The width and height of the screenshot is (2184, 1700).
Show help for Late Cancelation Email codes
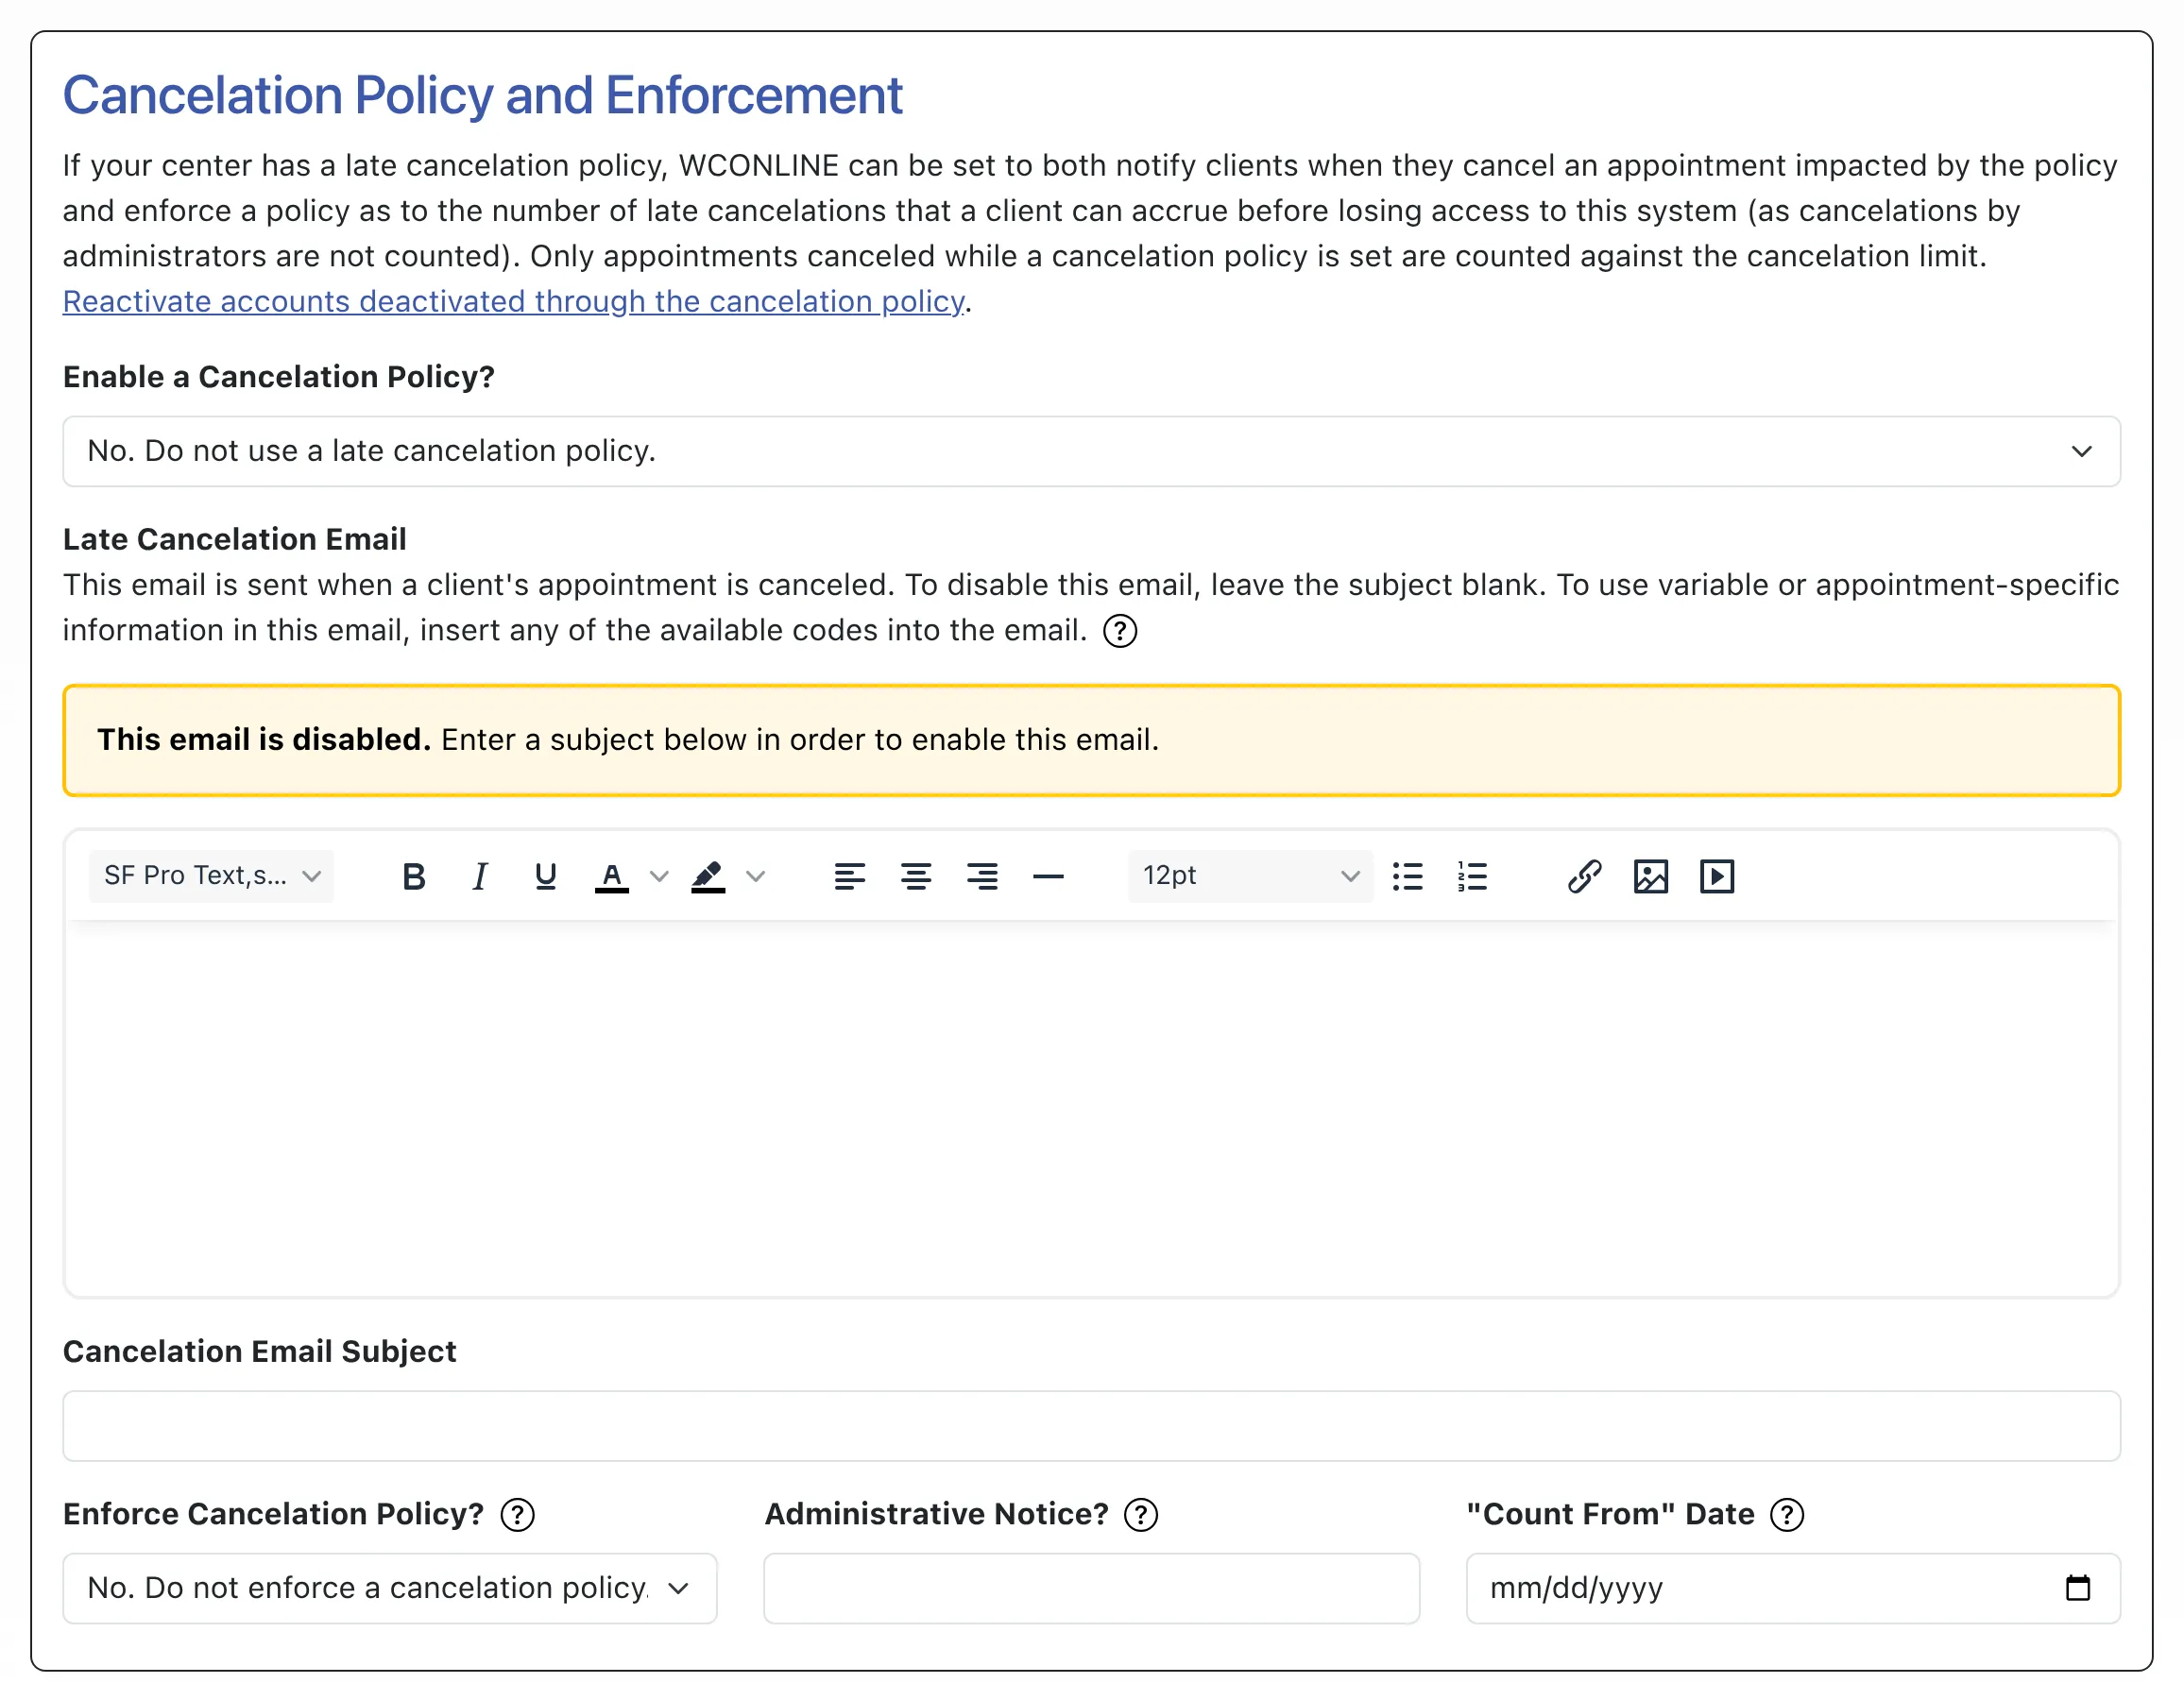[x=1120, y=631]
